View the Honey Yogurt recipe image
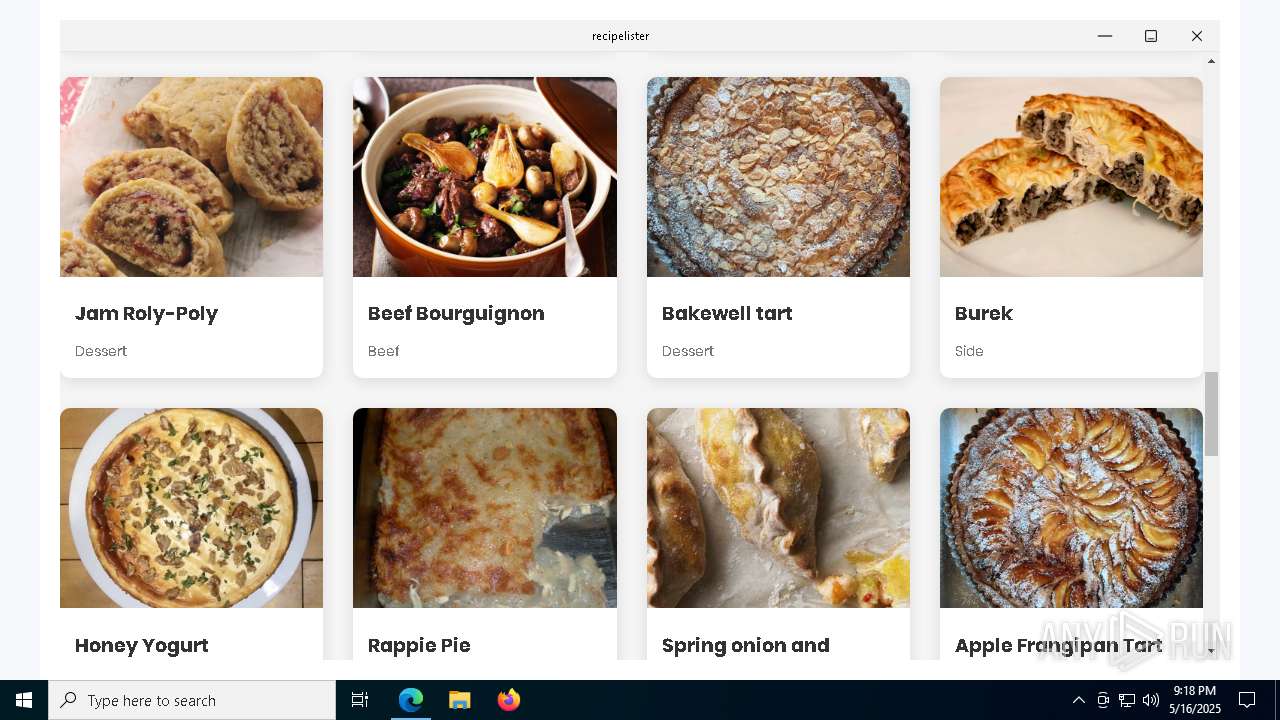The height and width of the screenshot is (720, 1280). pos(191,508)
